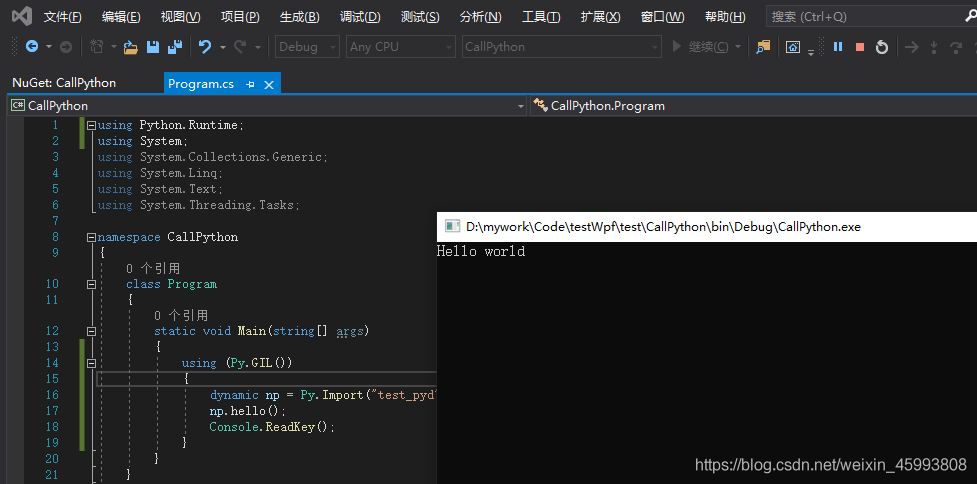Switch to the NuGet: CallPython tab
Image resolution: width=977 pixels, height=484 pixels.
point(64,83)
